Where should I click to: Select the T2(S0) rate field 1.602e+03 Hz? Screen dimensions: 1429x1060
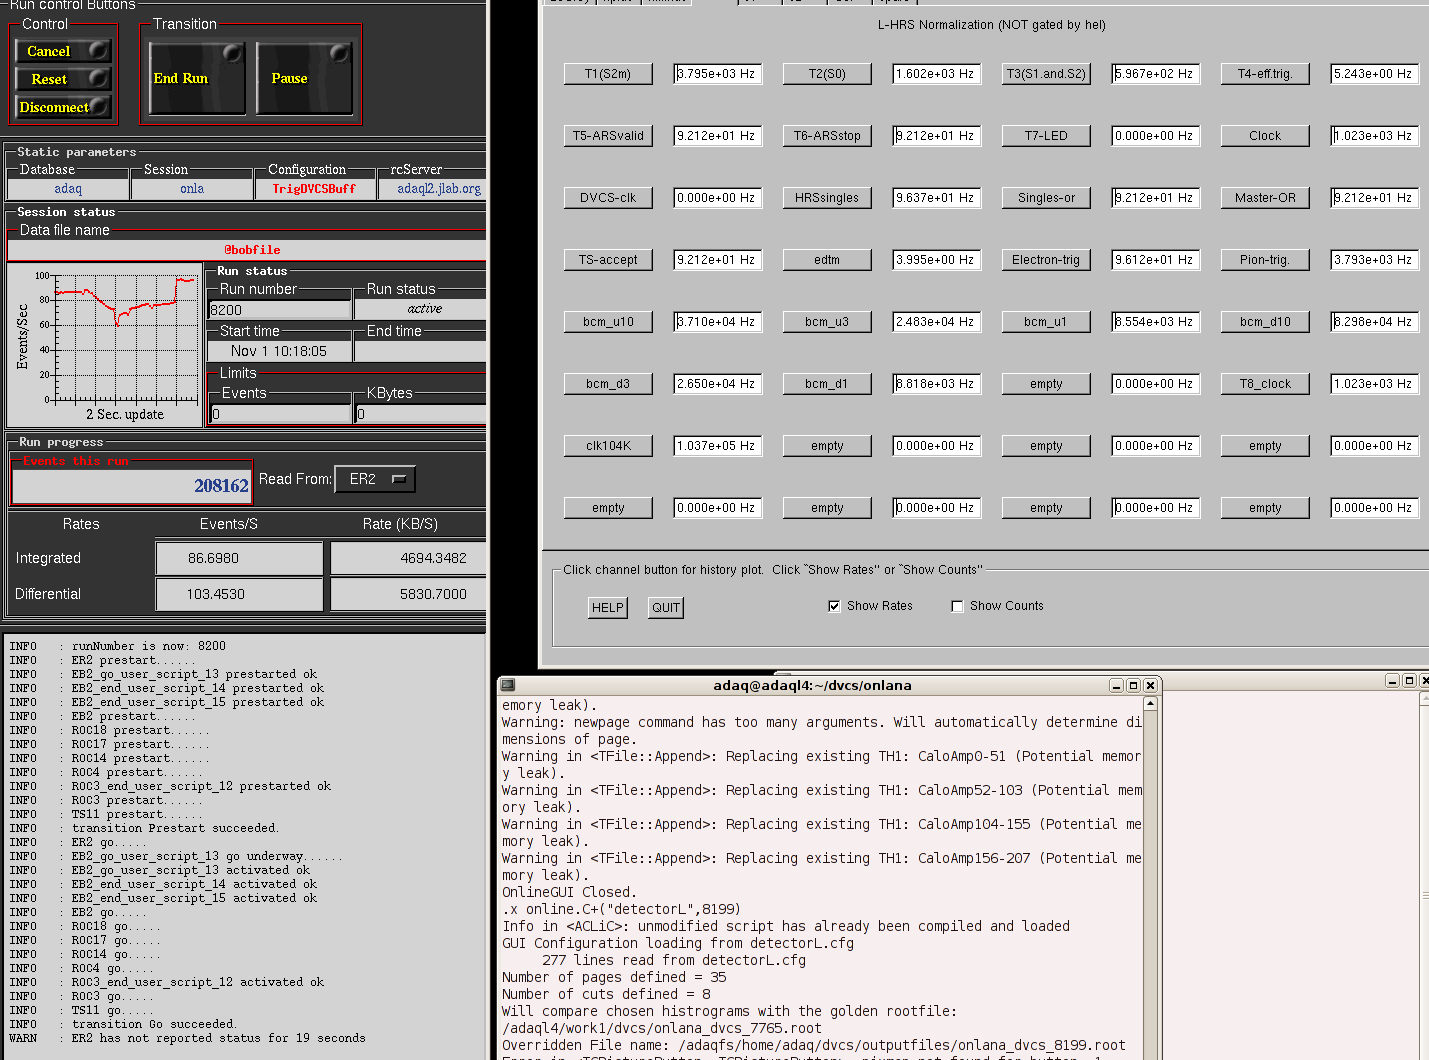click(937, 74)
